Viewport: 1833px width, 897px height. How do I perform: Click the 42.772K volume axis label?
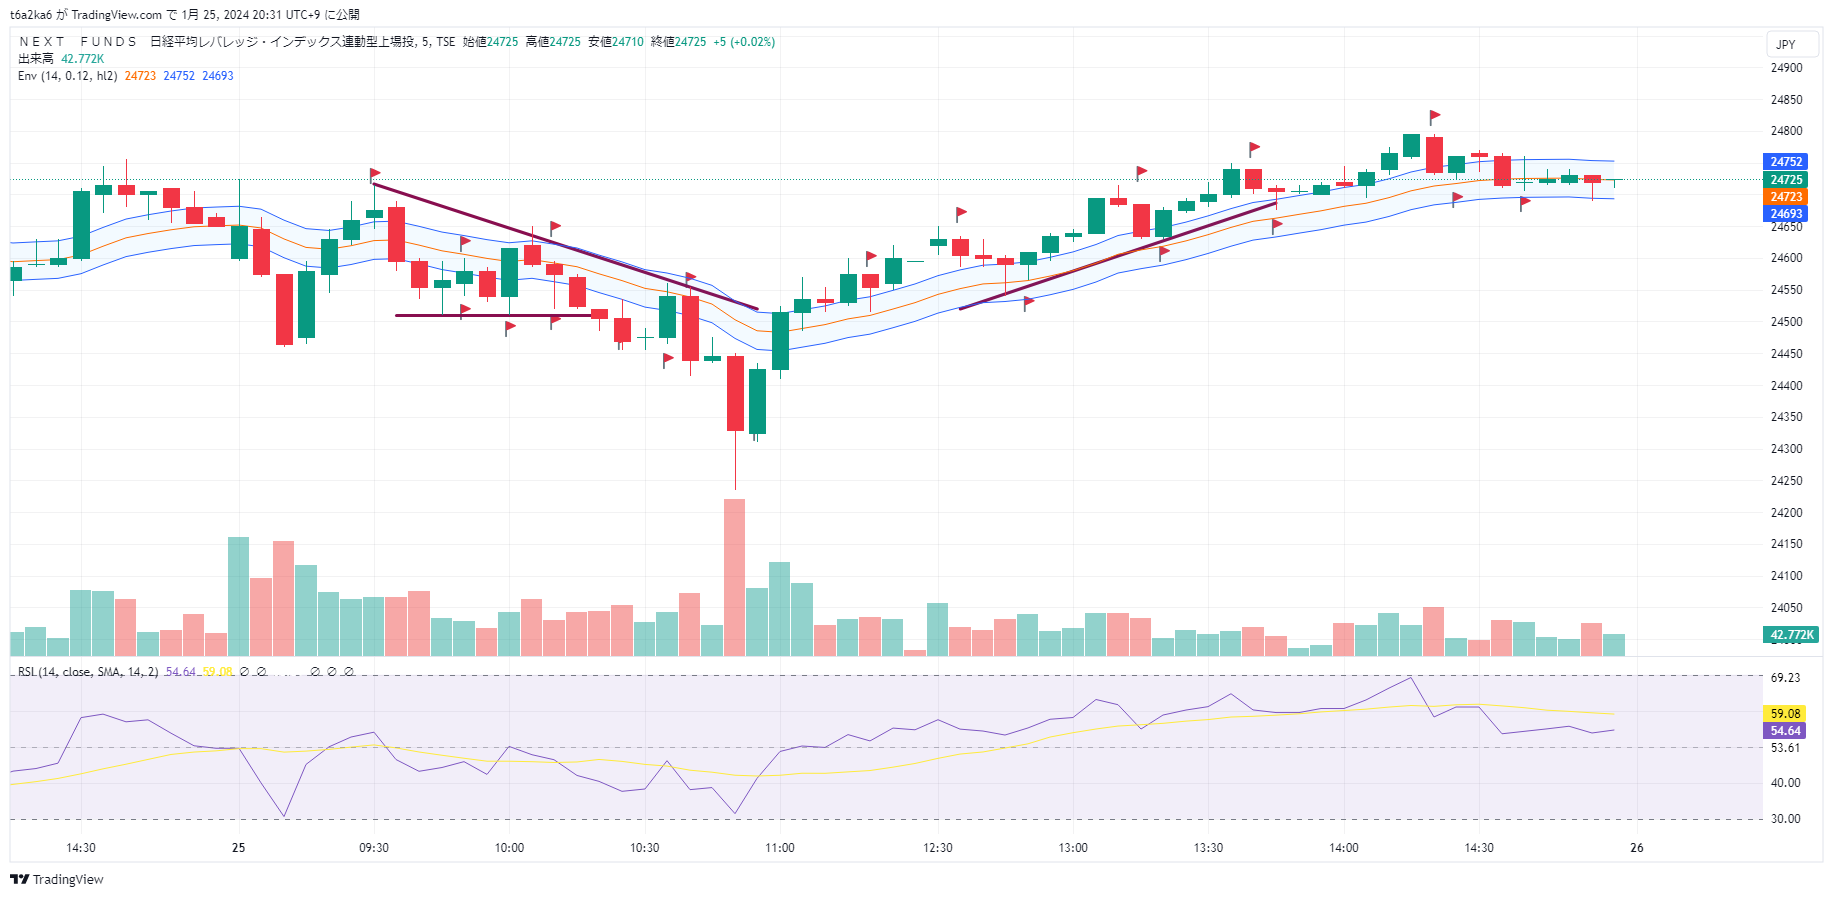pos(1791,635)
